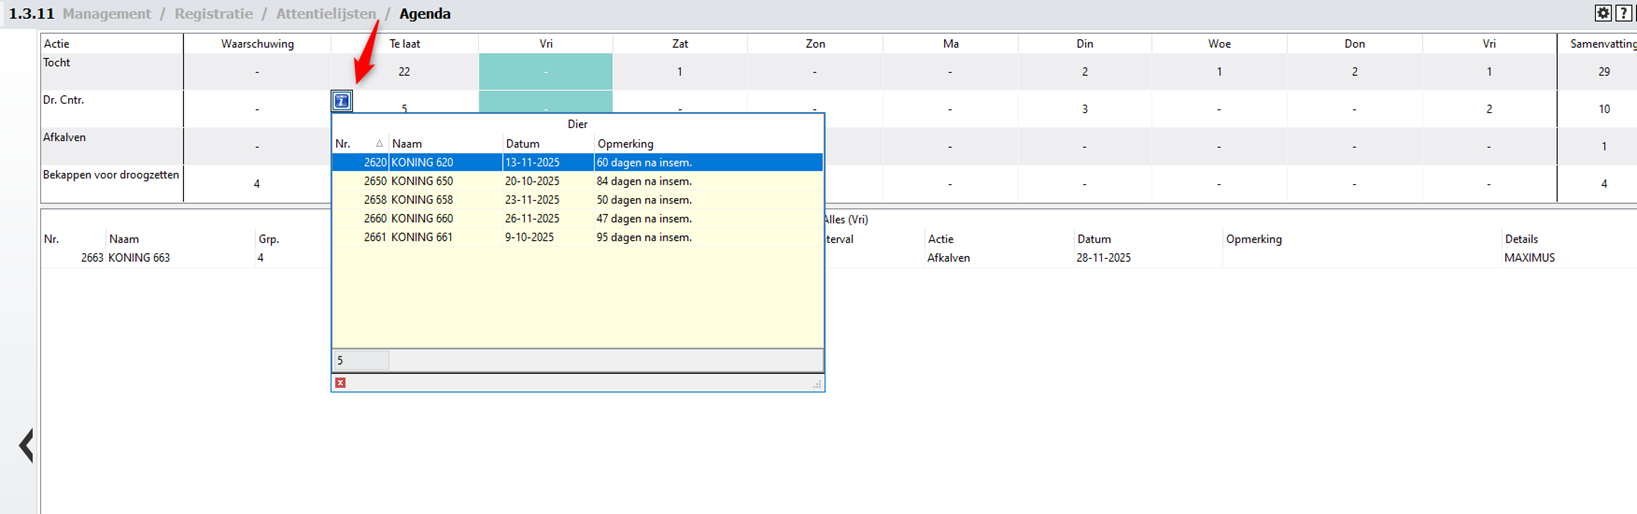Go to Management breadcrumb
The height and width of the screenshot is (514, 1637).
click(x=106, y=14)
